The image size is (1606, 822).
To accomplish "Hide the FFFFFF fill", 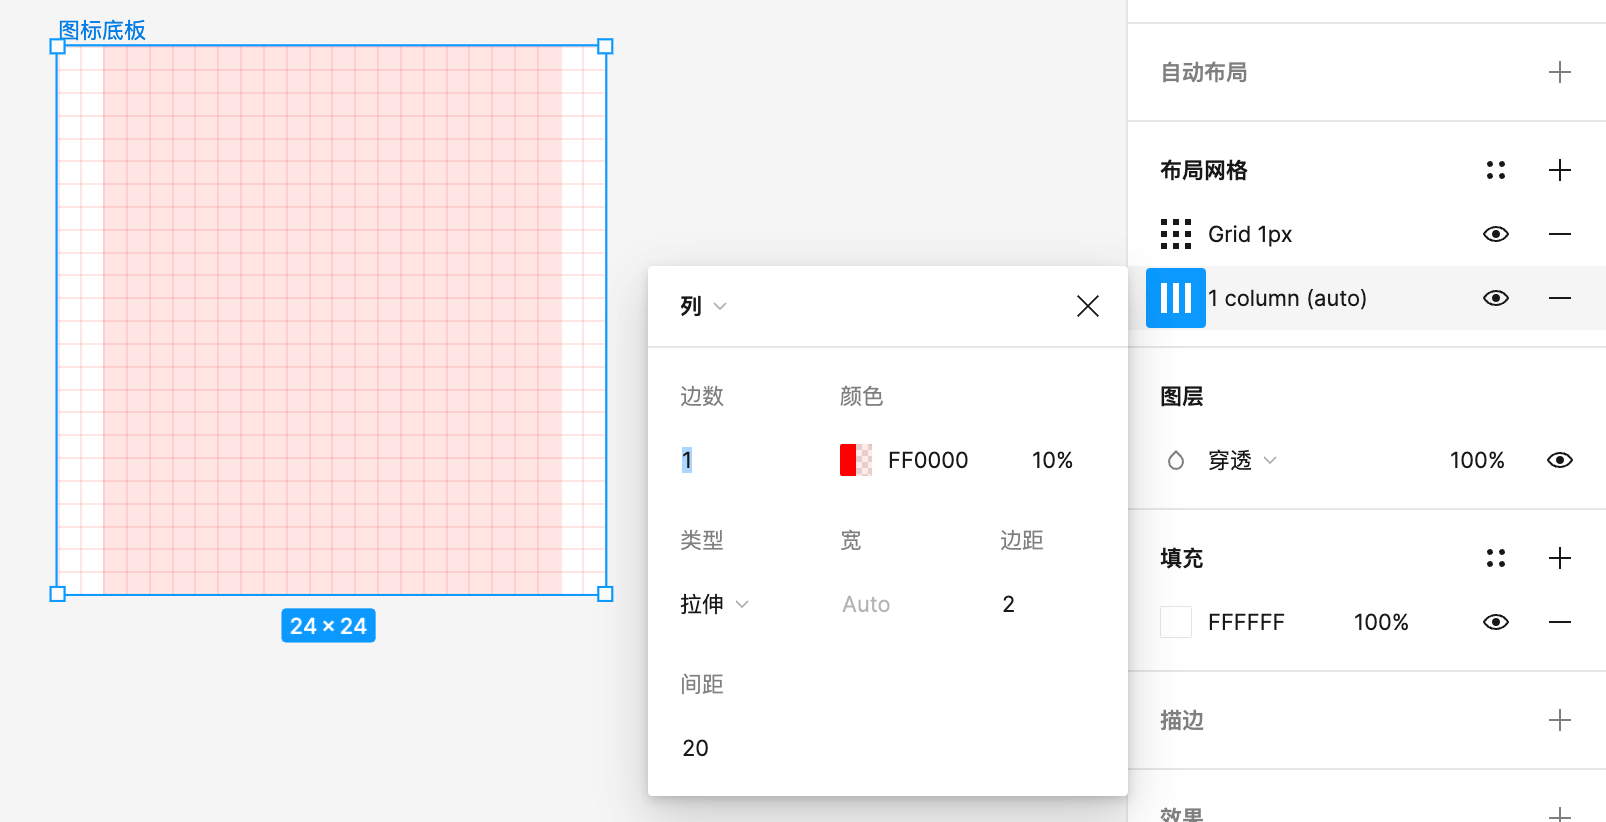I will click(x=1495, y=622).
